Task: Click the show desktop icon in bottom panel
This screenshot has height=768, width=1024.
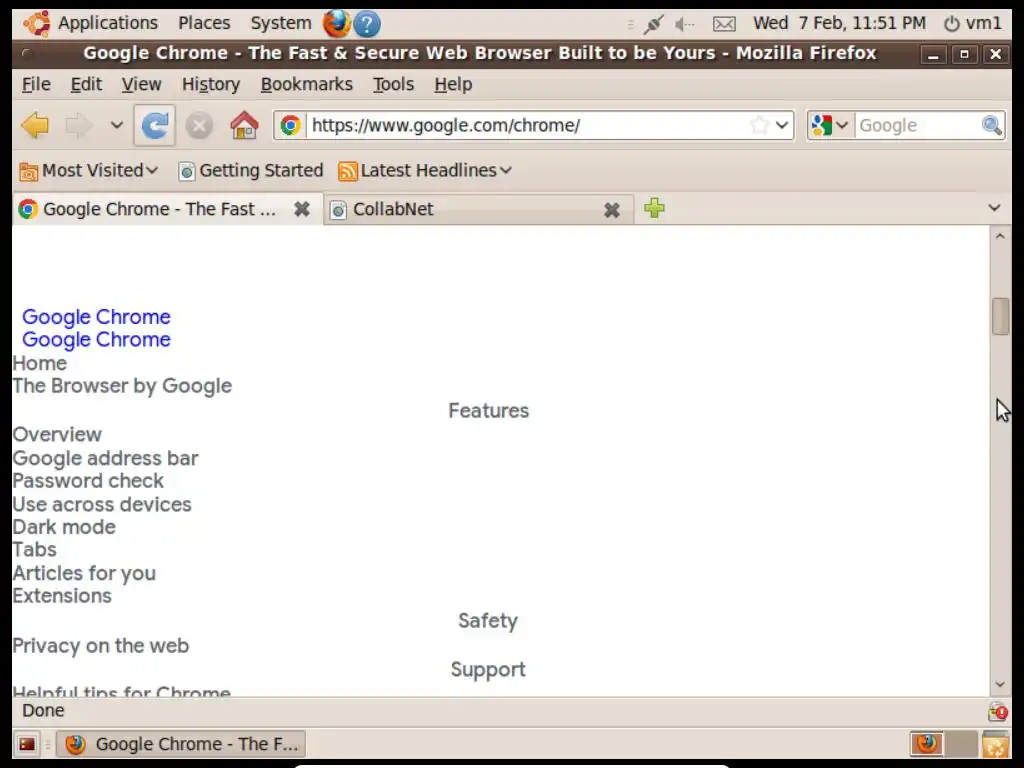Action: [27, 744]
